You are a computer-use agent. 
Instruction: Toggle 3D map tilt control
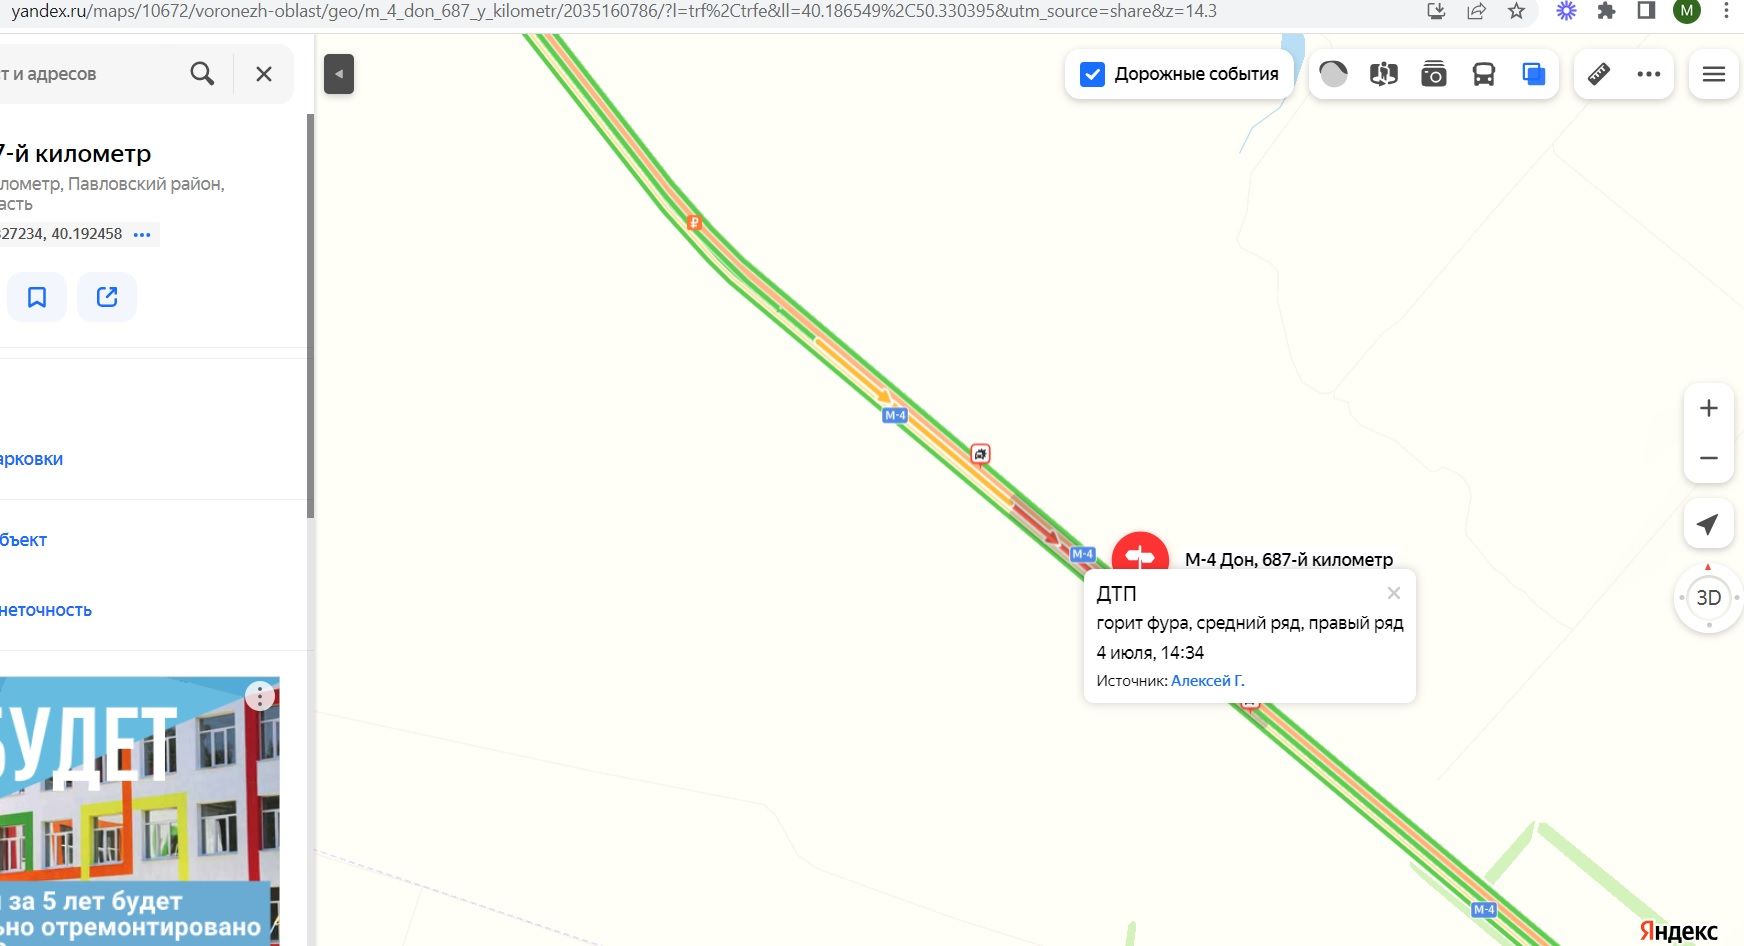[x=1709, y=598]
